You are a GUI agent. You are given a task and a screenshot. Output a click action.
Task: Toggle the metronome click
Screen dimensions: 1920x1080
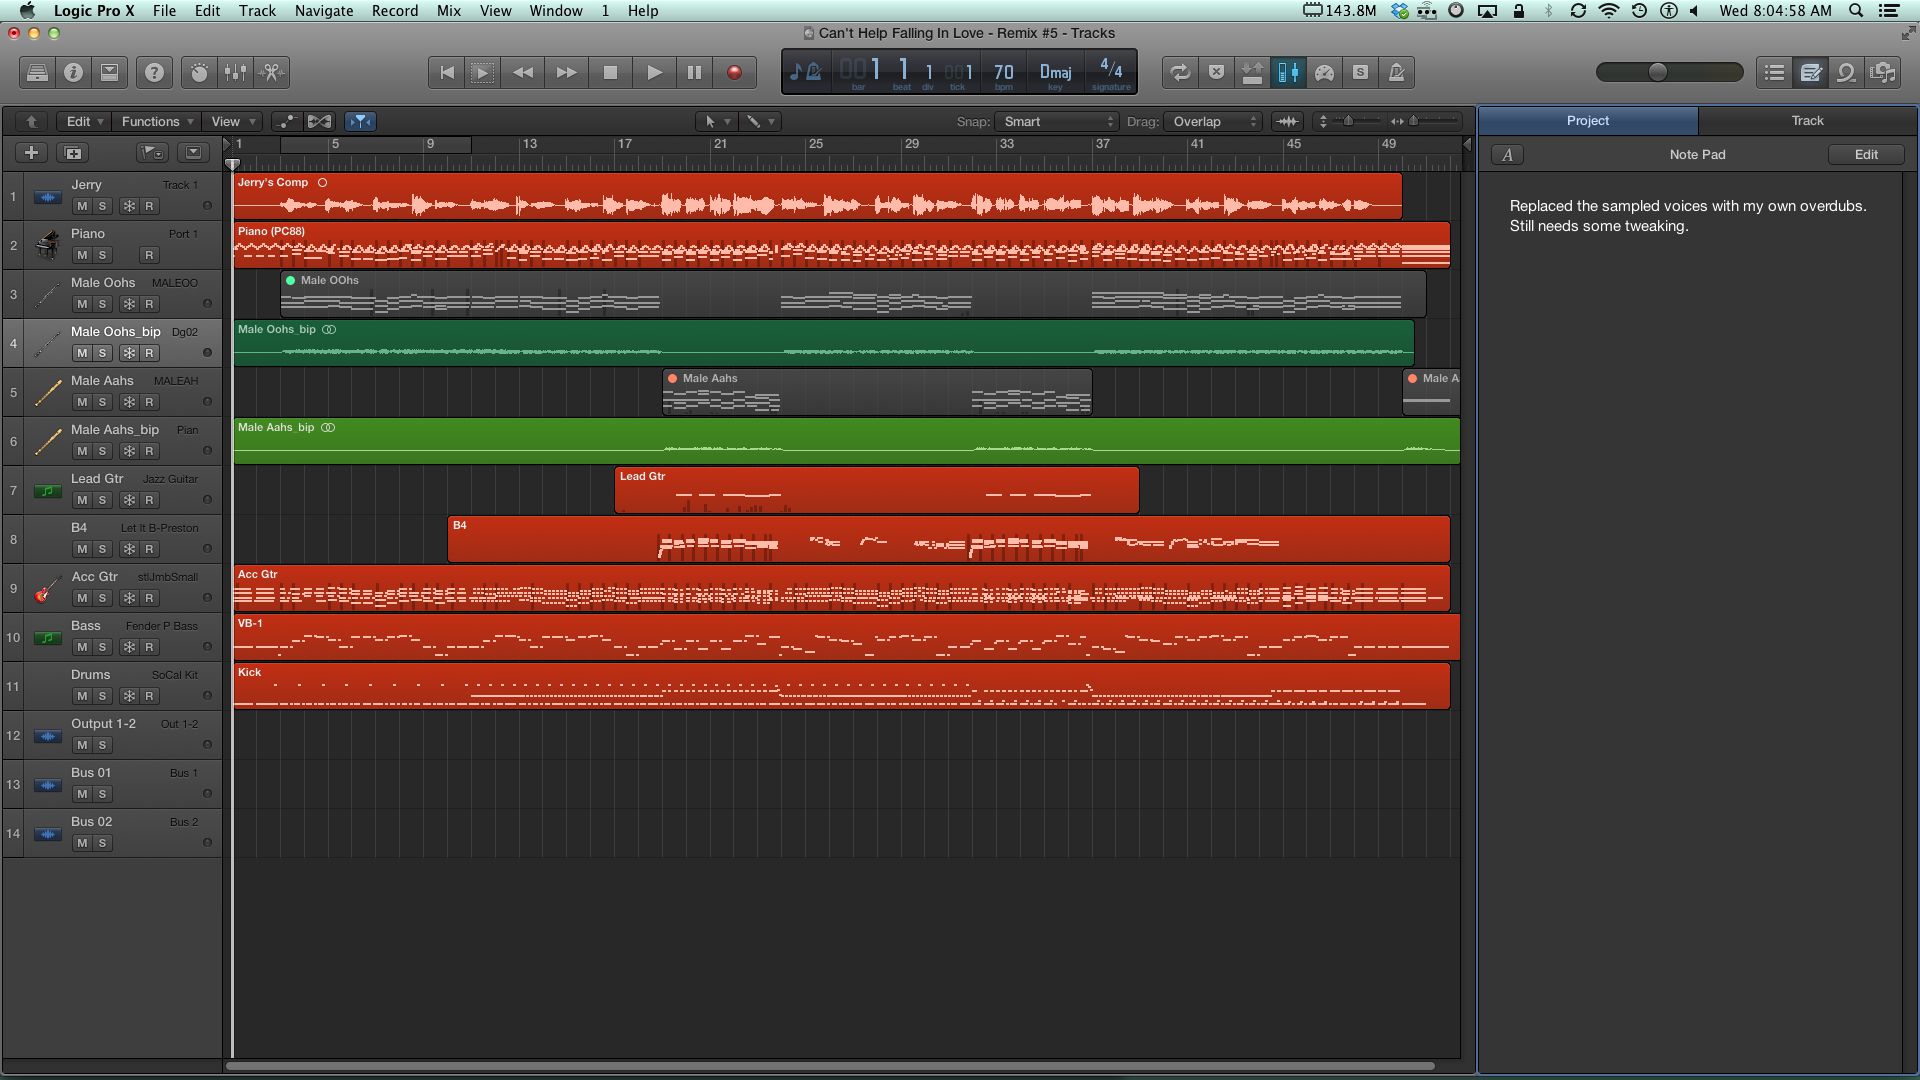pos(1396,72)
